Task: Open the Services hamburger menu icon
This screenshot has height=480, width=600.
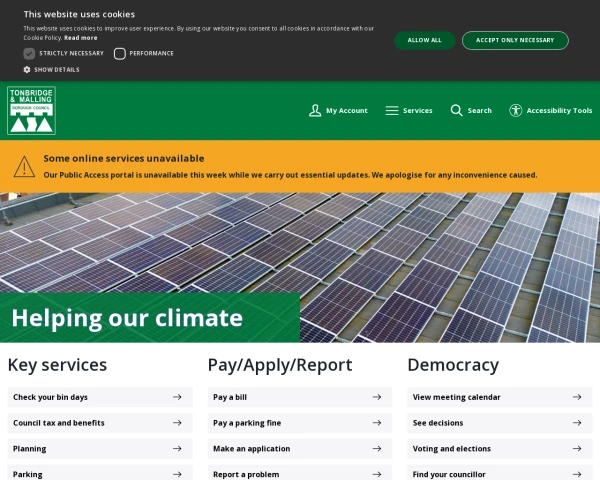Action: click(392, 110)
